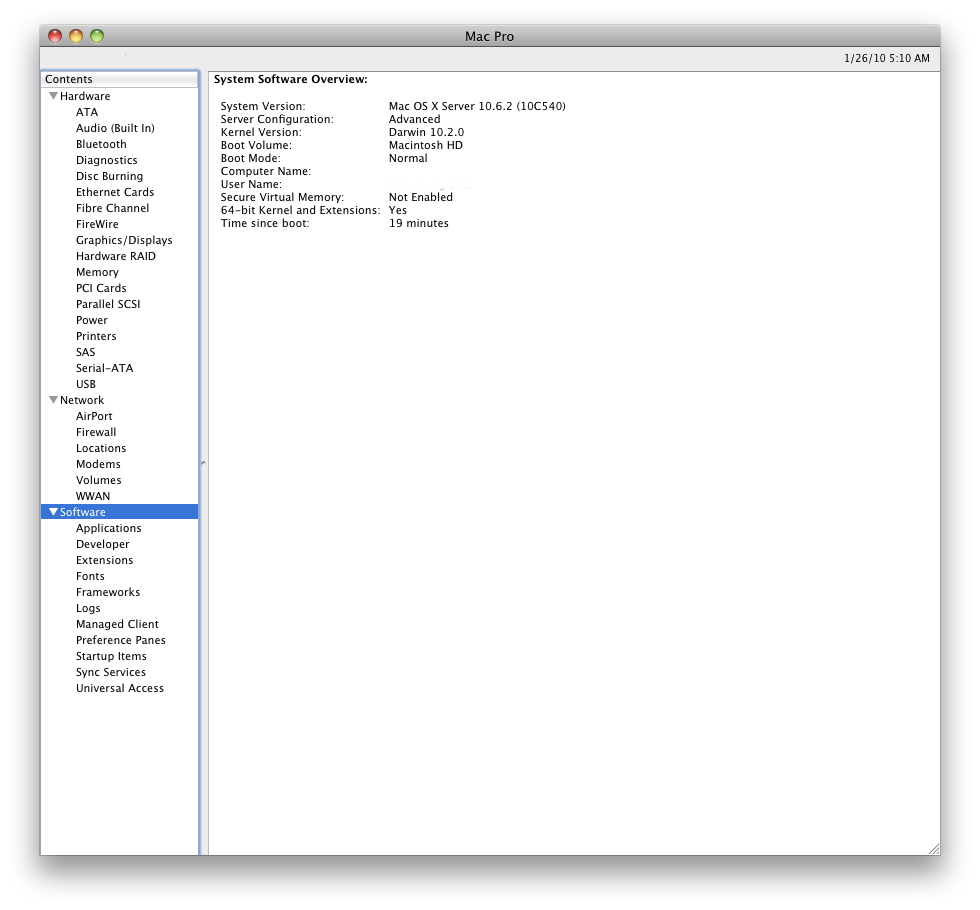Select Audio (Built In) entry
This screenshot has width=980, height=910.
coord(115,128)
